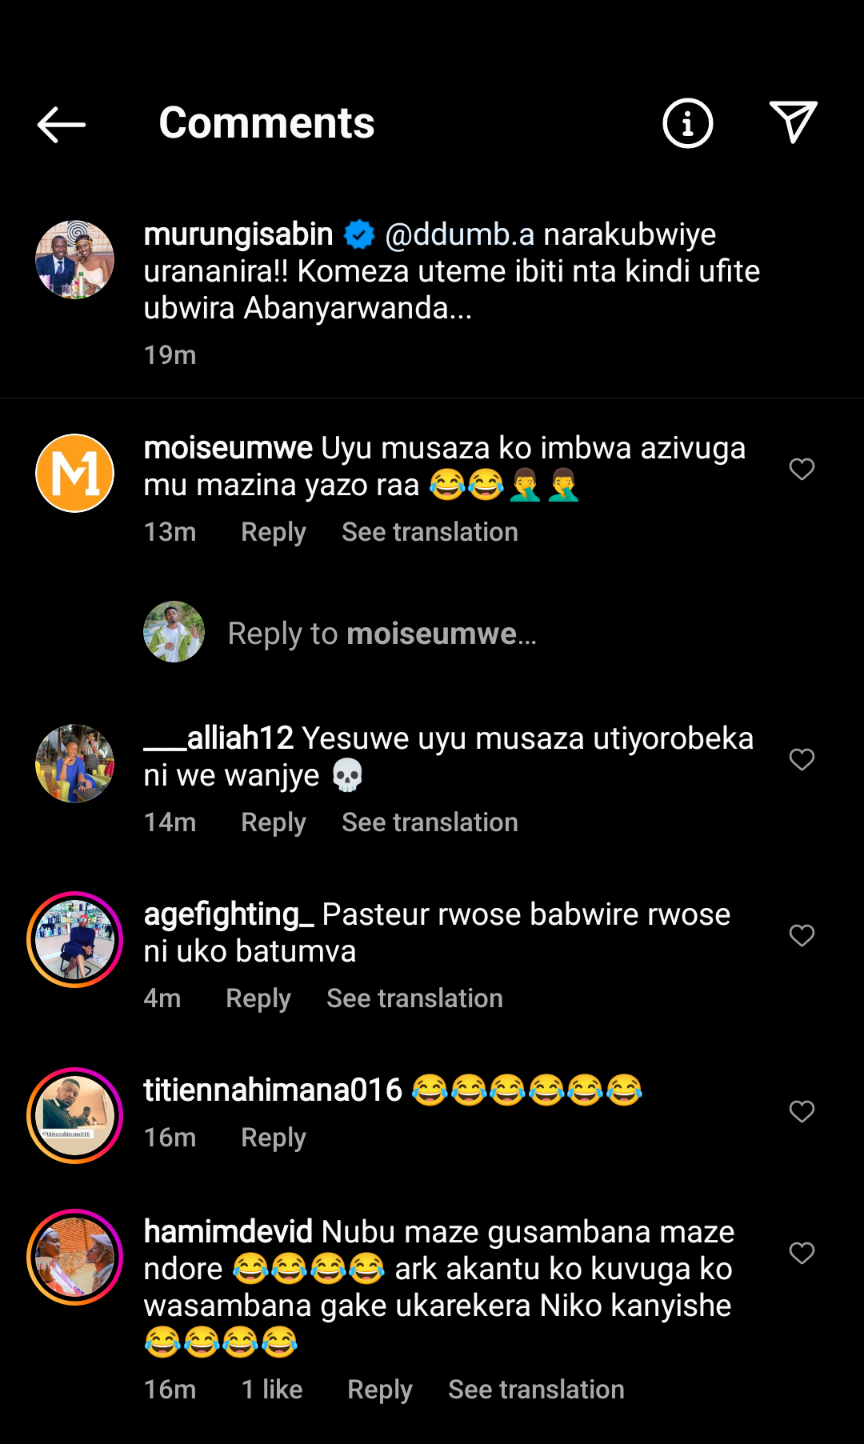
Task: Show translation of hamimdevid's comment
Action: (536, 1389)
